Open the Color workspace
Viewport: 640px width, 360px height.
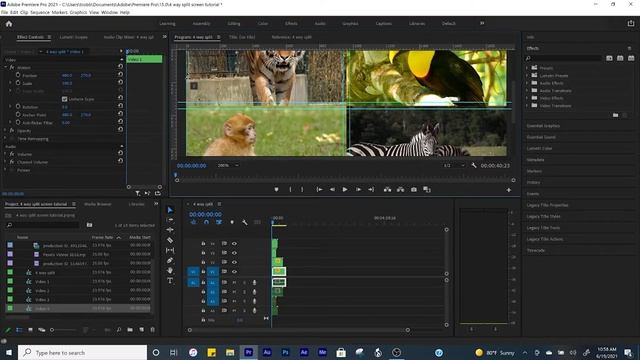[x=263, y=24]
